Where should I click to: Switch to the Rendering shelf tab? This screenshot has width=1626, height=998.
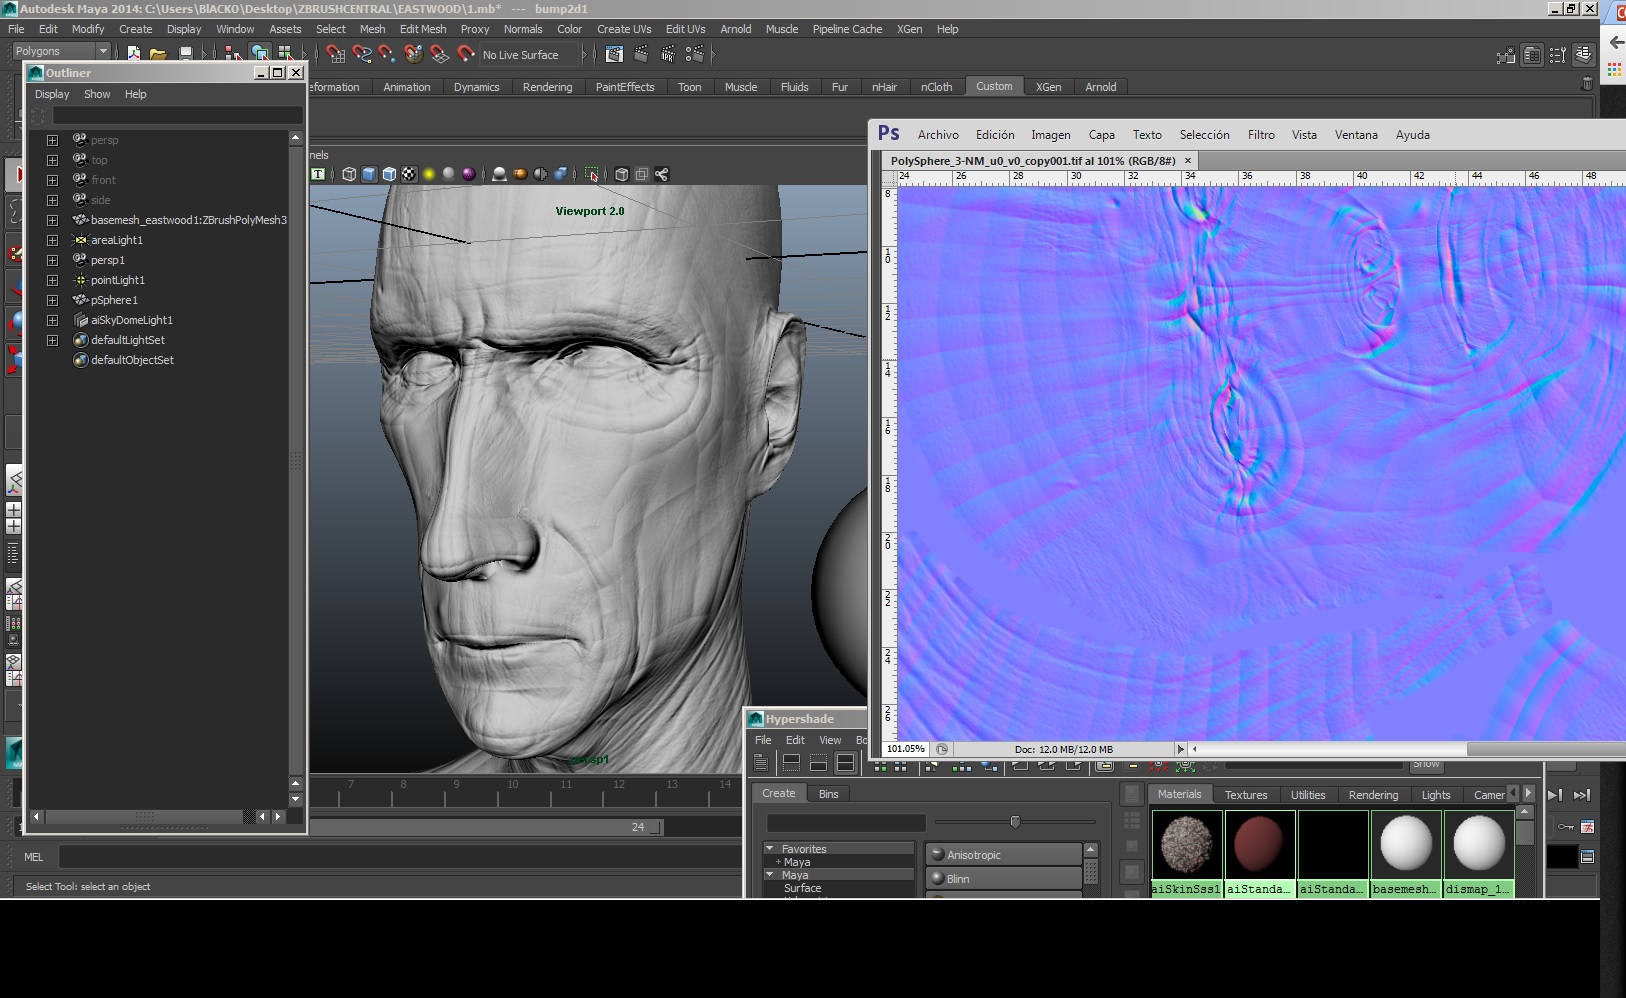[x=547, y=87]
